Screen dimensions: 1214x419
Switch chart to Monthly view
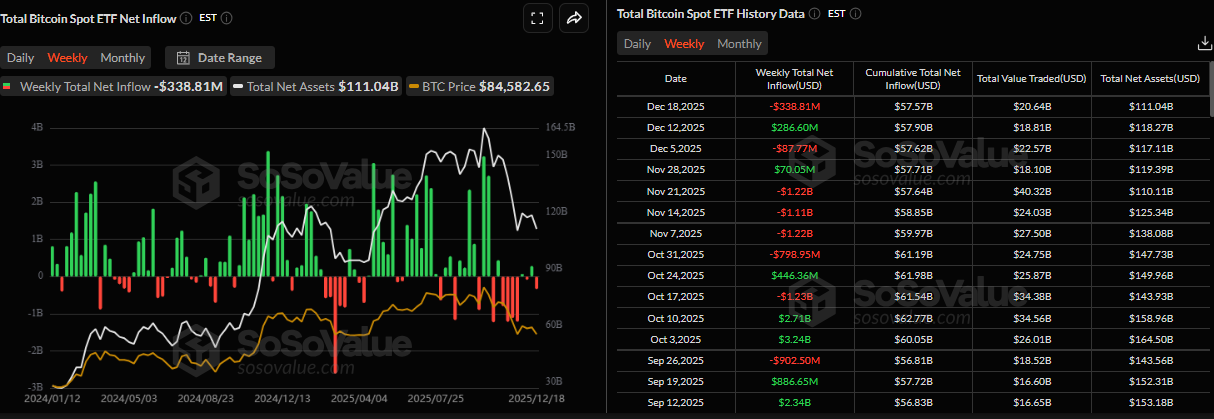122,58
